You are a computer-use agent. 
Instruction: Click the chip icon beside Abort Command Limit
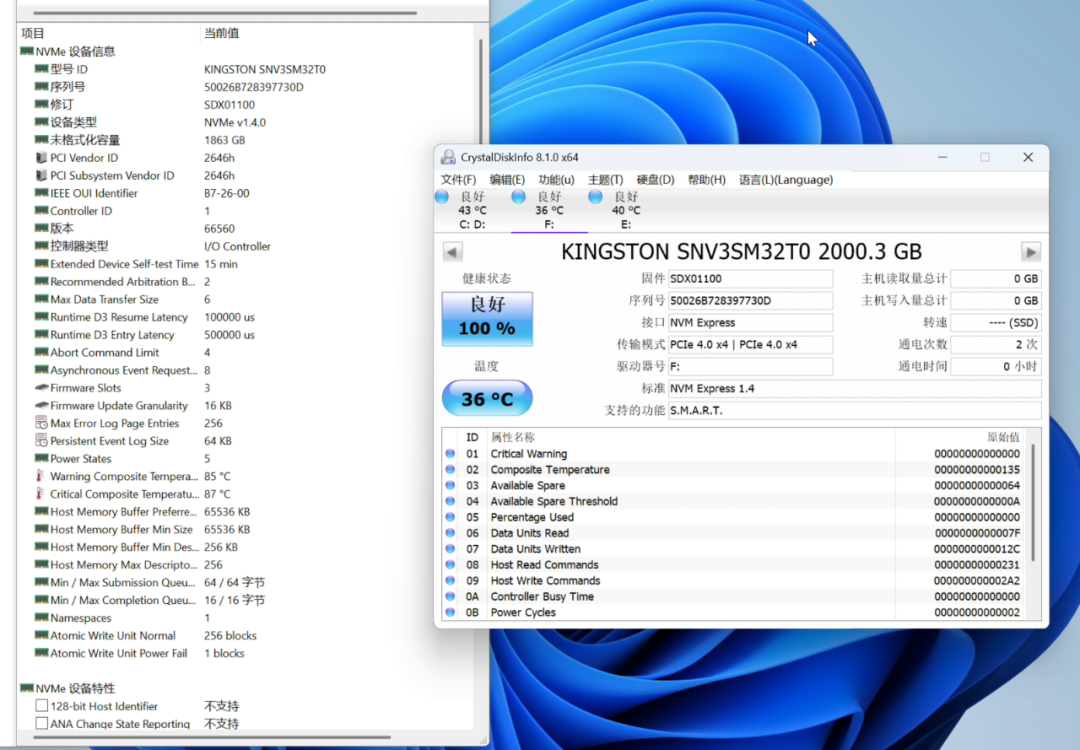point(41,353)
